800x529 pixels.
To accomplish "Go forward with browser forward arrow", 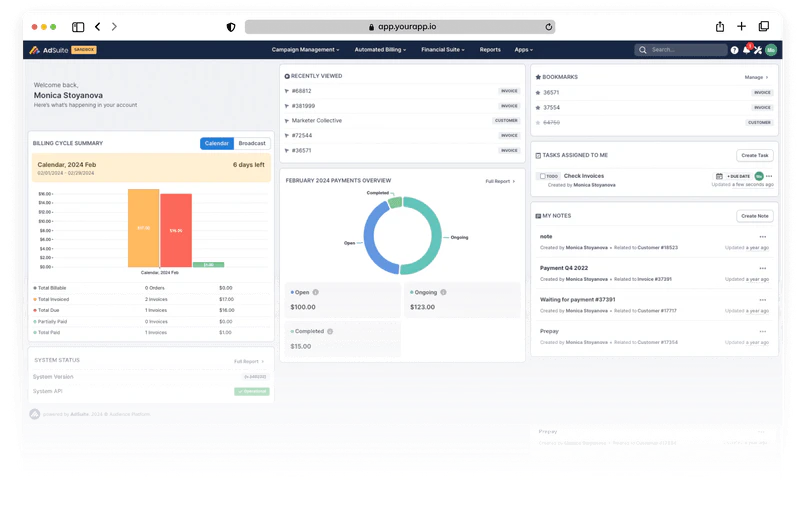I will (x=114, y=27).
